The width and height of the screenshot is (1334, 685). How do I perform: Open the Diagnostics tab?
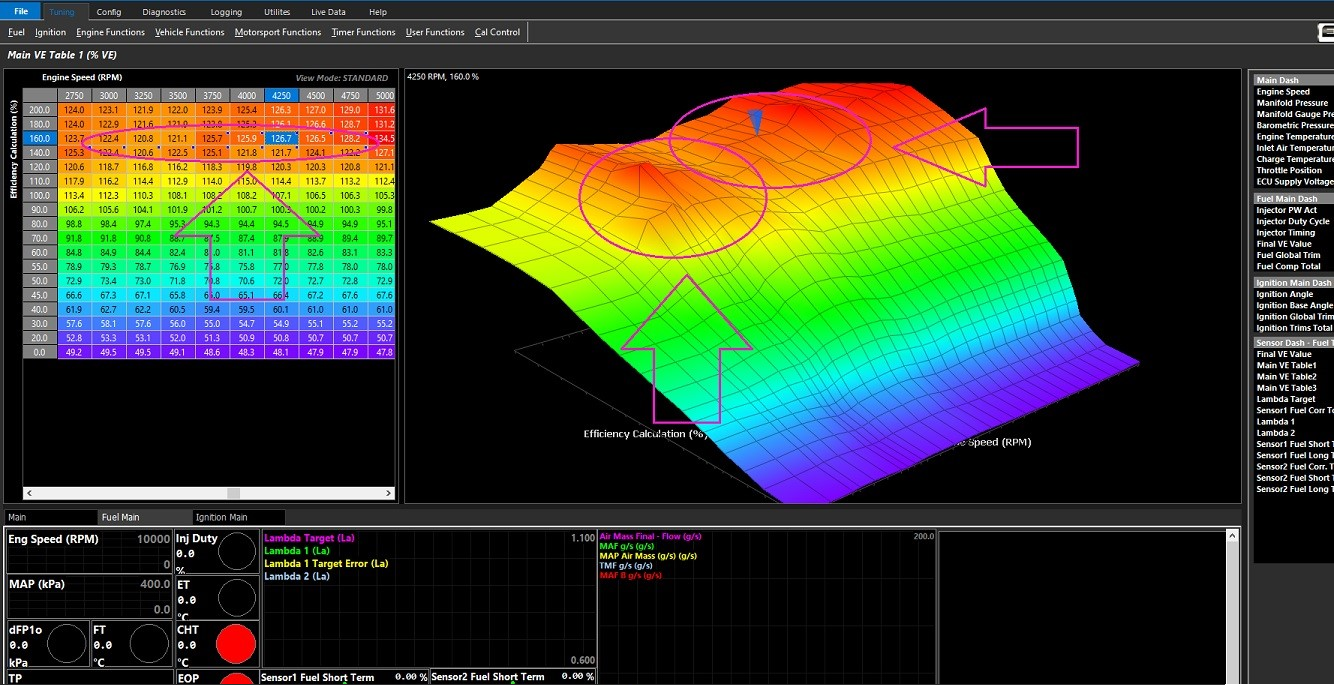pyautogui.click(x=164, y=11)
